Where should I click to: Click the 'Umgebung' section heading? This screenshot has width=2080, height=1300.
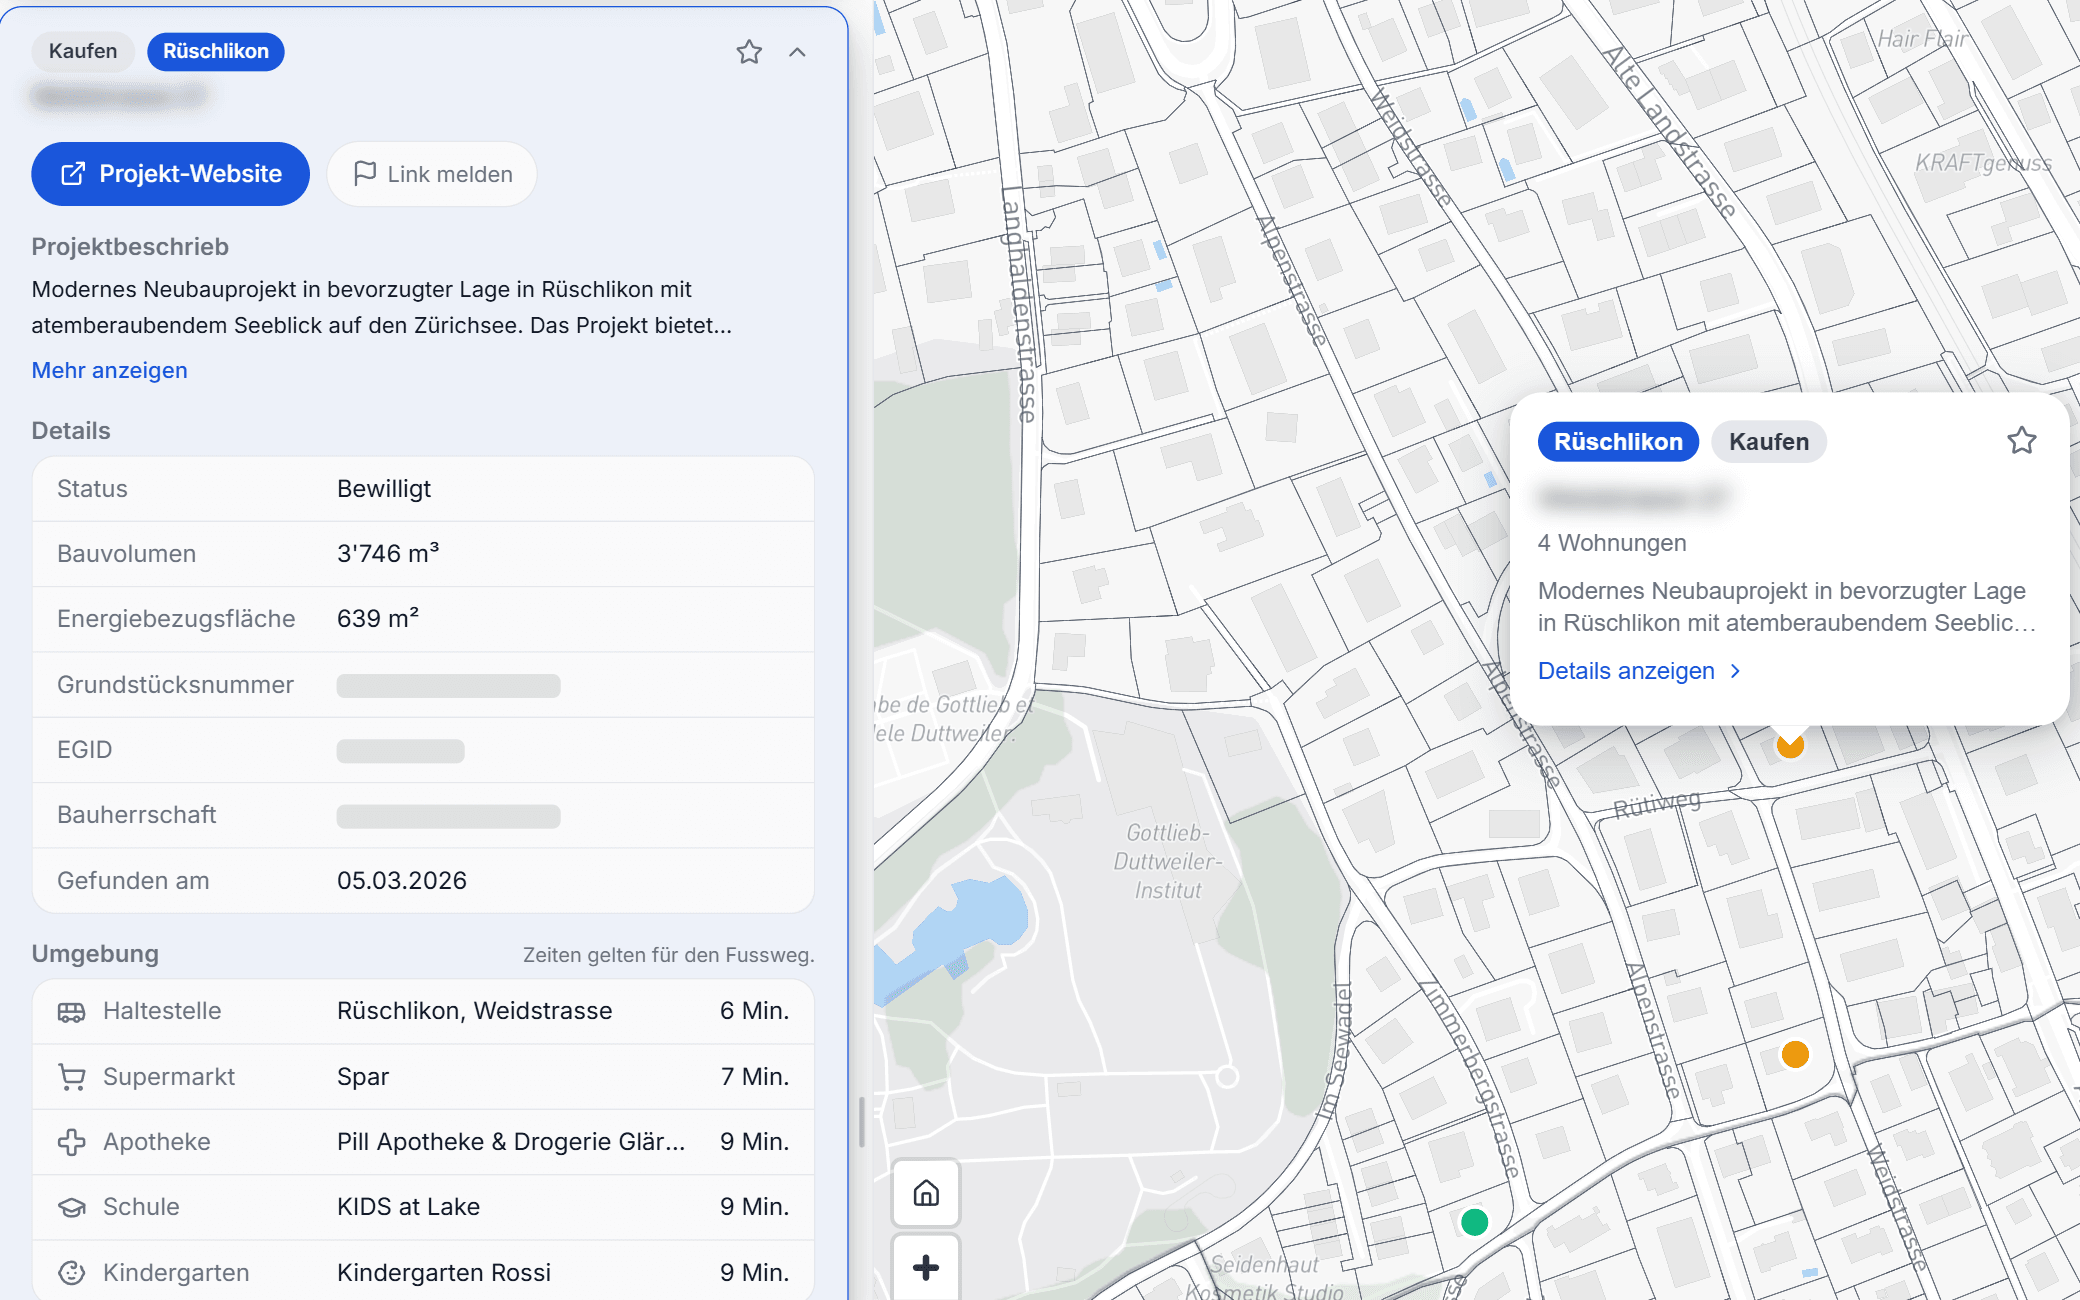95,954
